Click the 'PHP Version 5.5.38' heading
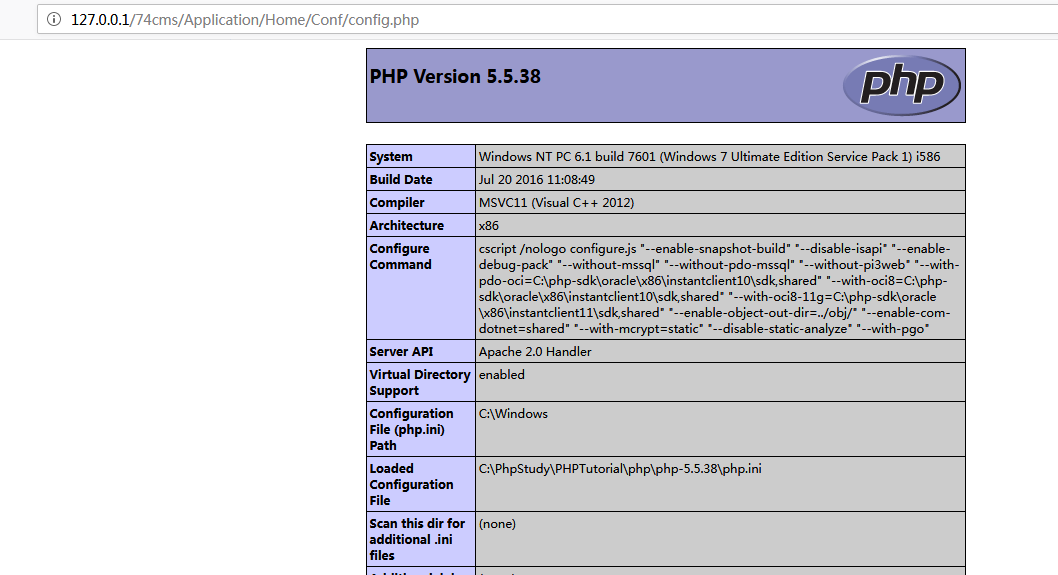The image size is (1058, 575). (x=455, y=76)
